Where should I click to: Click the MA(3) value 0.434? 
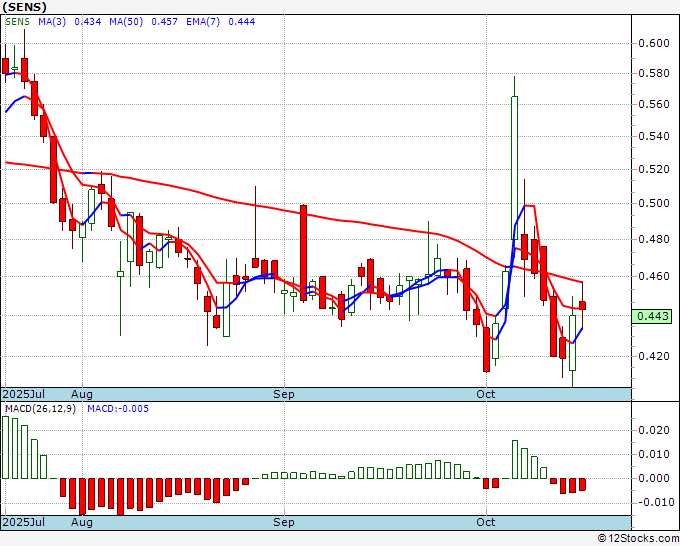[x=88, y=22]
